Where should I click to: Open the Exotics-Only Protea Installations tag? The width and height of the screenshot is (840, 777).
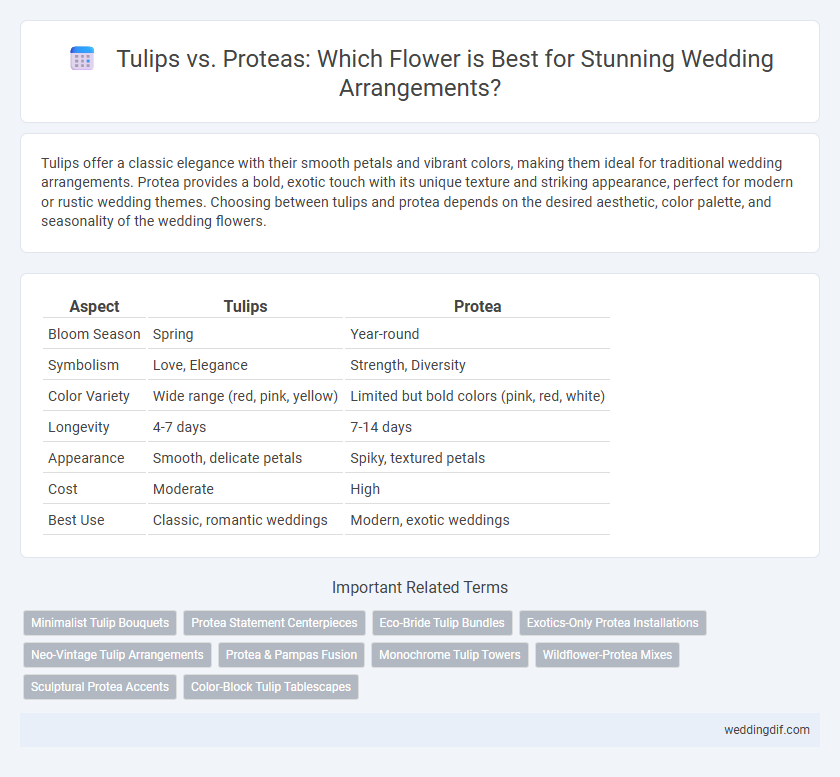coord(613,623)
